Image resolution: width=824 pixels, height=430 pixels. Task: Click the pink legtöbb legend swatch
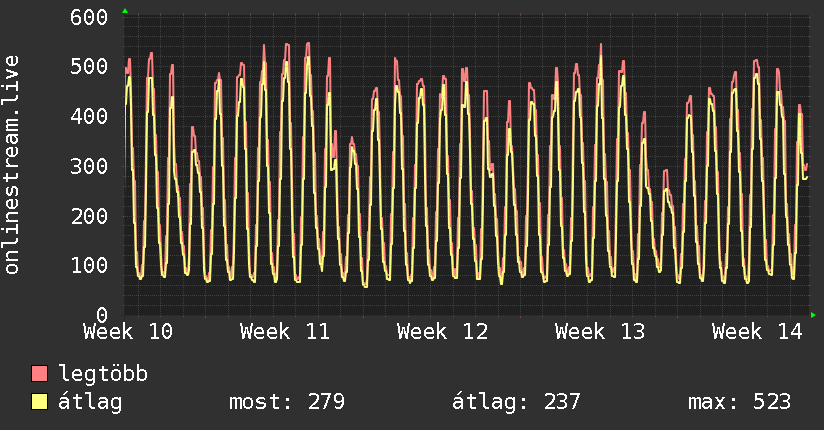click(39, 373)
